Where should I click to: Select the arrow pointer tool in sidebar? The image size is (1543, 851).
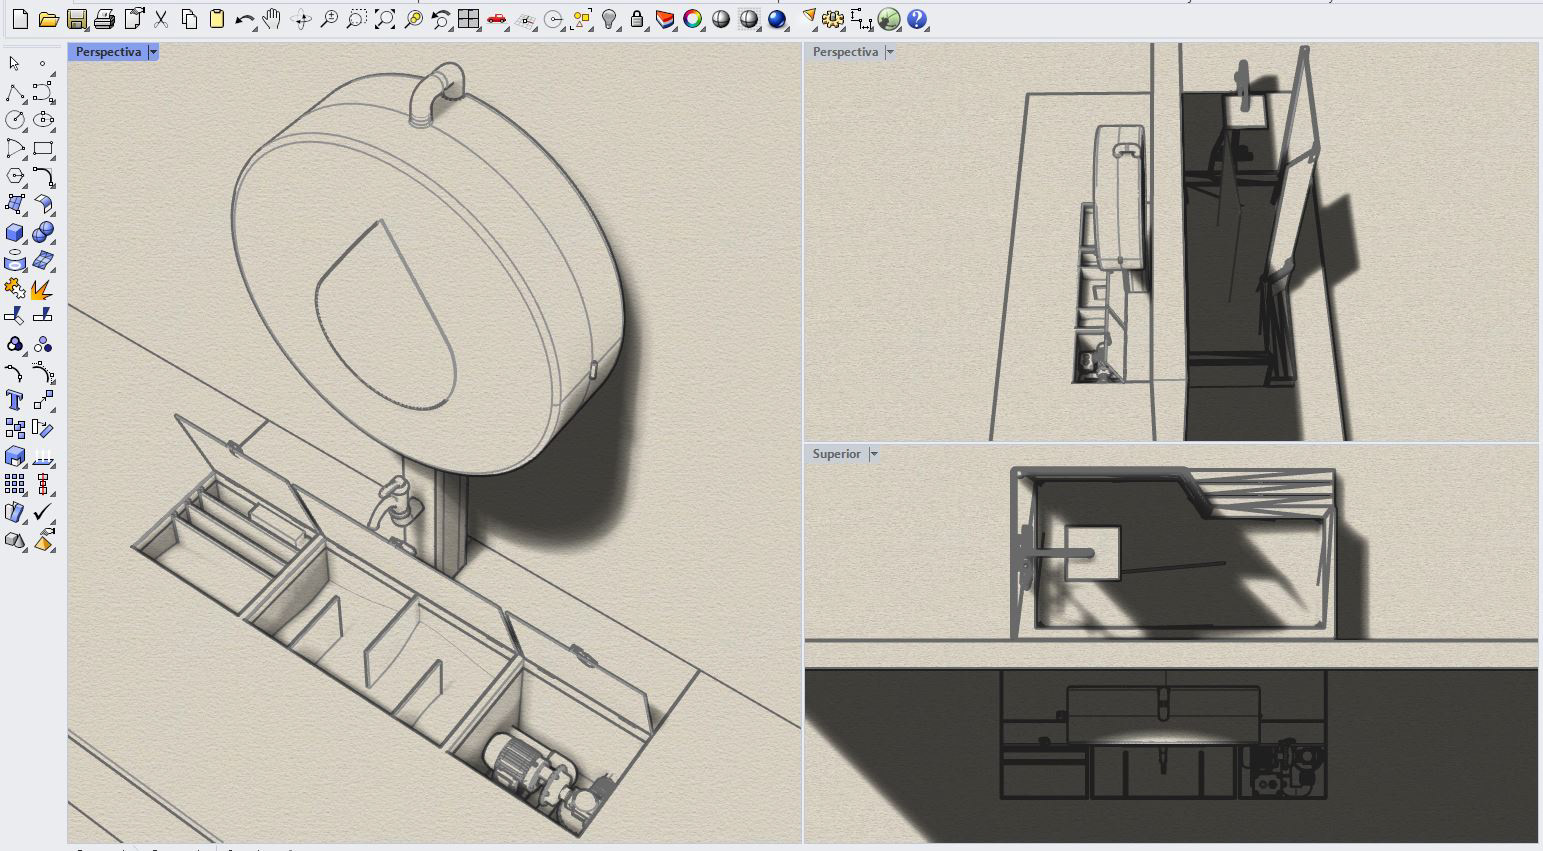(14, 64)
